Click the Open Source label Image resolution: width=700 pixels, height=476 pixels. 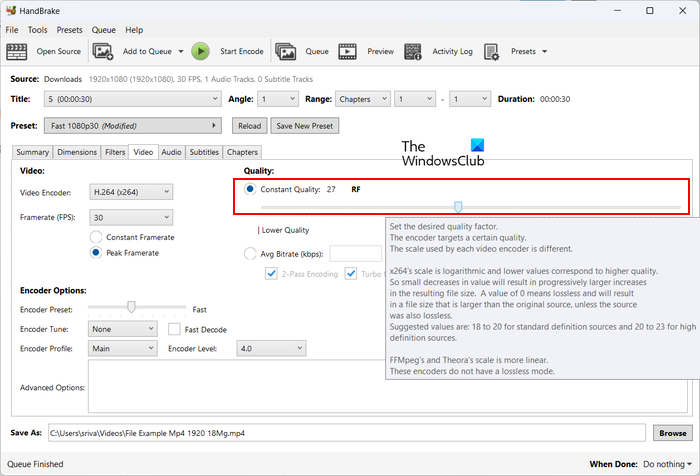point(59,51)
